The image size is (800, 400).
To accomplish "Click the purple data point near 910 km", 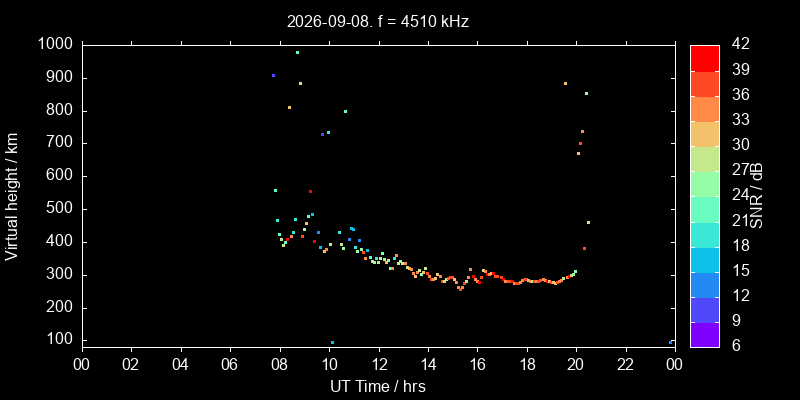I will coord(273,76).
